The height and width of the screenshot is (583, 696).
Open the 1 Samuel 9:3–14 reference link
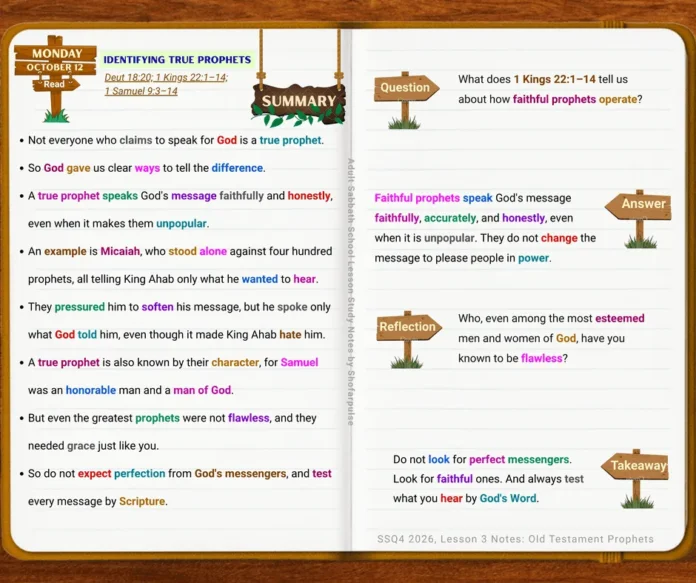[x=141, y=91]
